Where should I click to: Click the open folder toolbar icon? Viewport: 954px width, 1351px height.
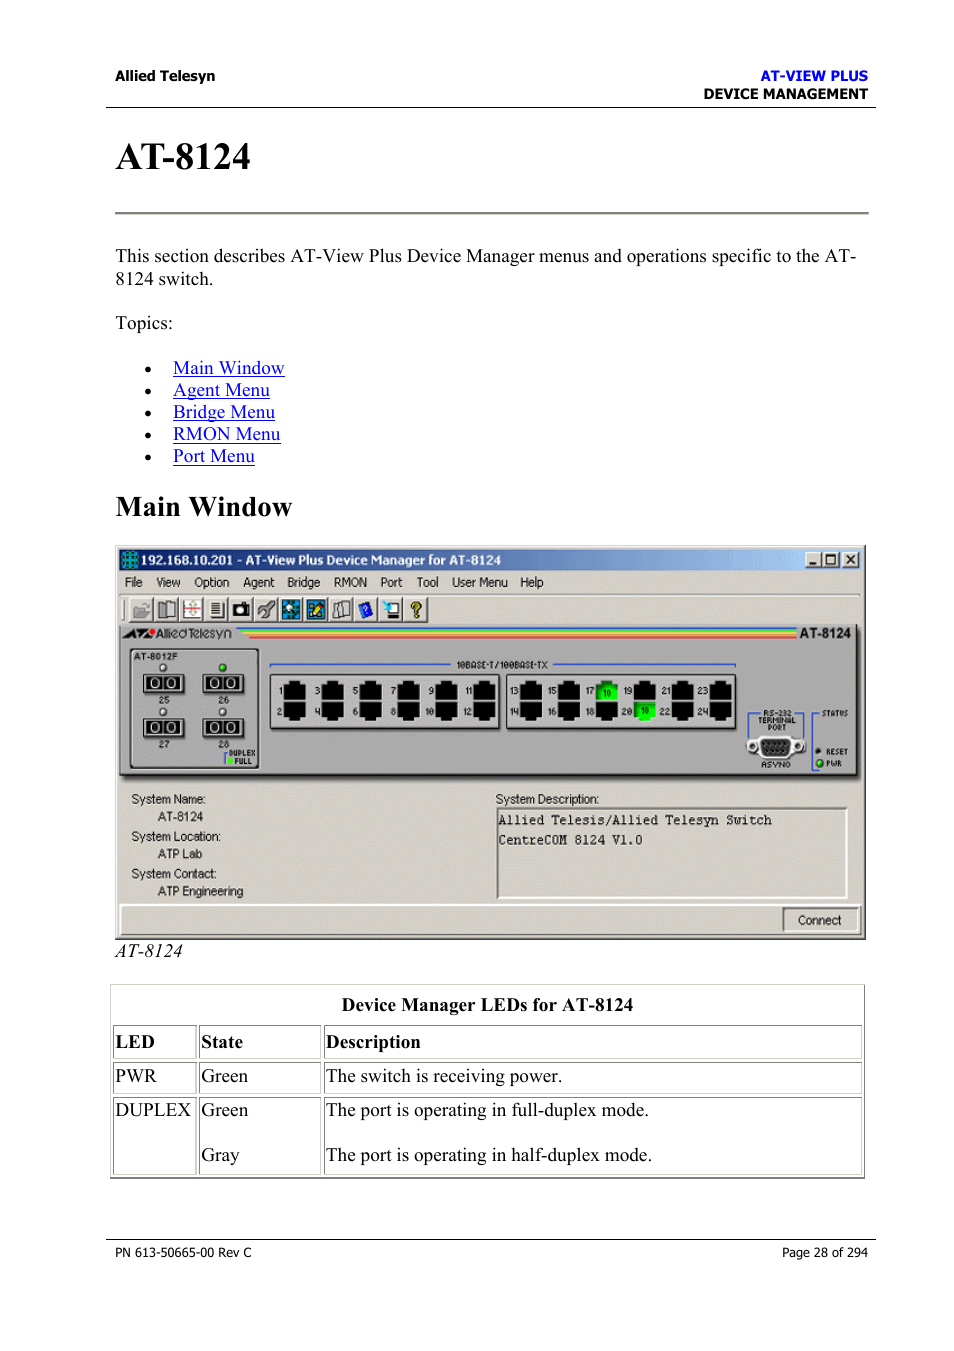coord(142,609)
